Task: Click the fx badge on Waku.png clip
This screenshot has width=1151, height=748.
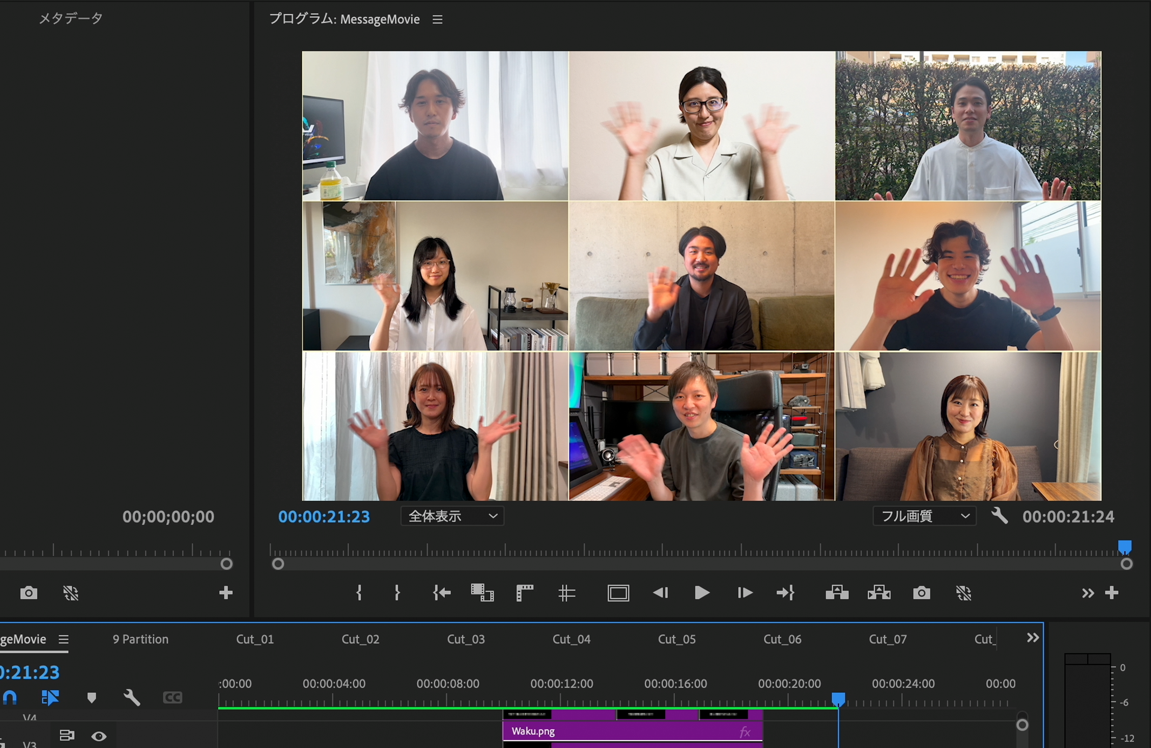Action: pos(745,731)
